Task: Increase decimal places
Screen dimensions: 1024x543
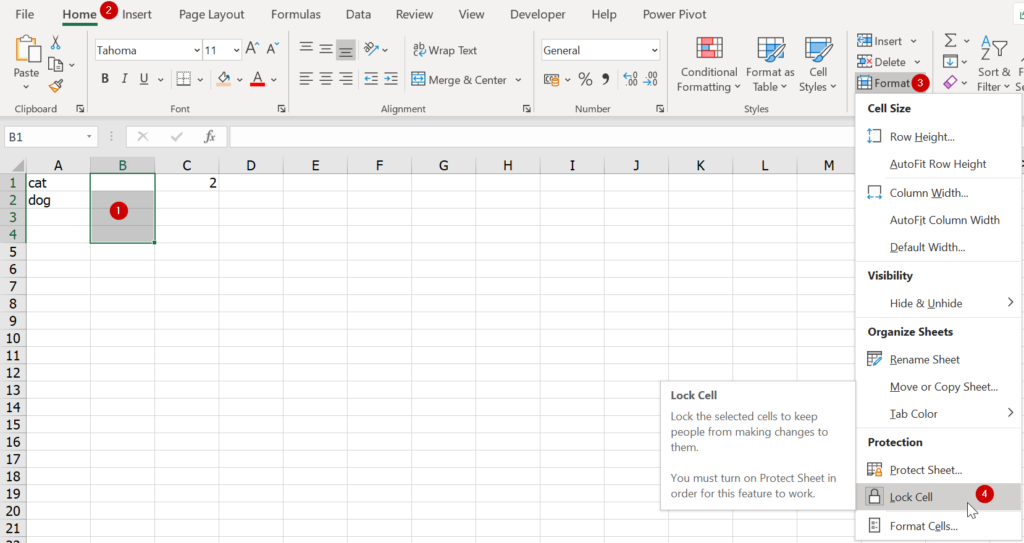Action: tap(630, 80)
